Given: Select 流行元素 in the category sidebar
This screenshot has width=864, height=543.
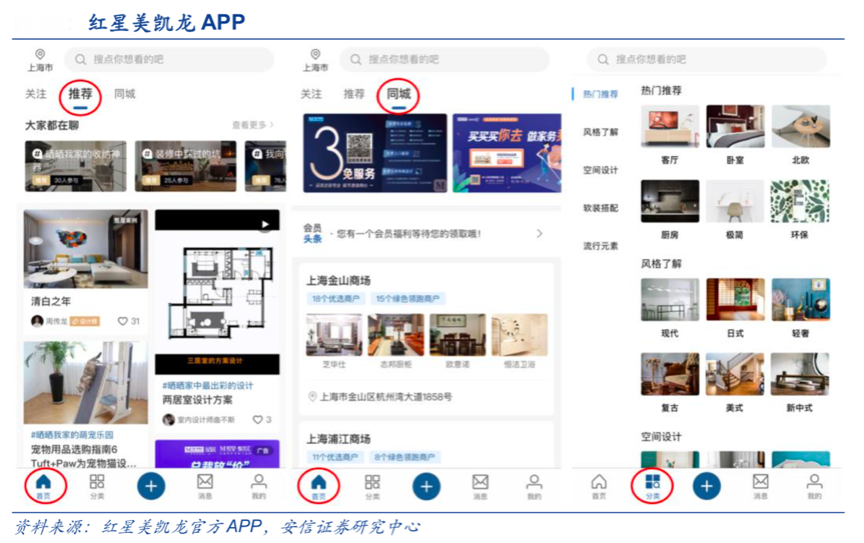Looking at the screenshot, I should [601, 246].
